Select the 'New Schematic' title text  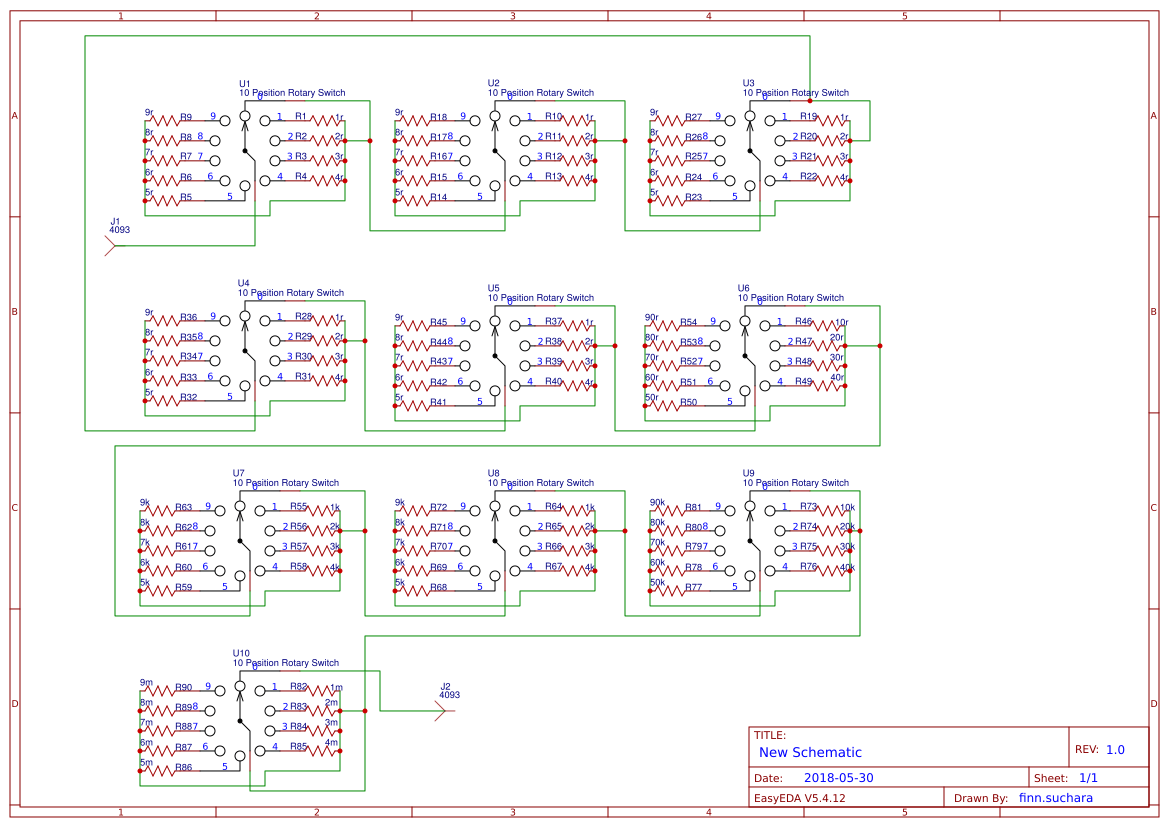click(810, 752)
